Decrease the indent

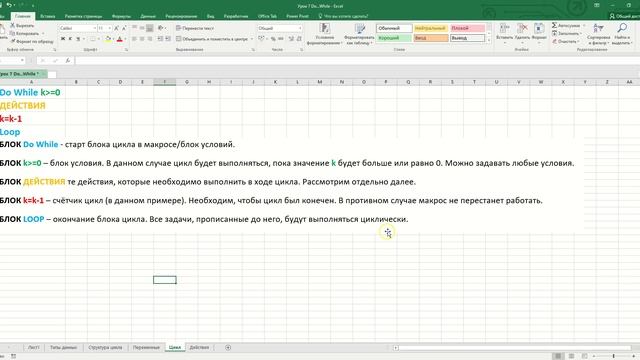click(x=160, y=39)
